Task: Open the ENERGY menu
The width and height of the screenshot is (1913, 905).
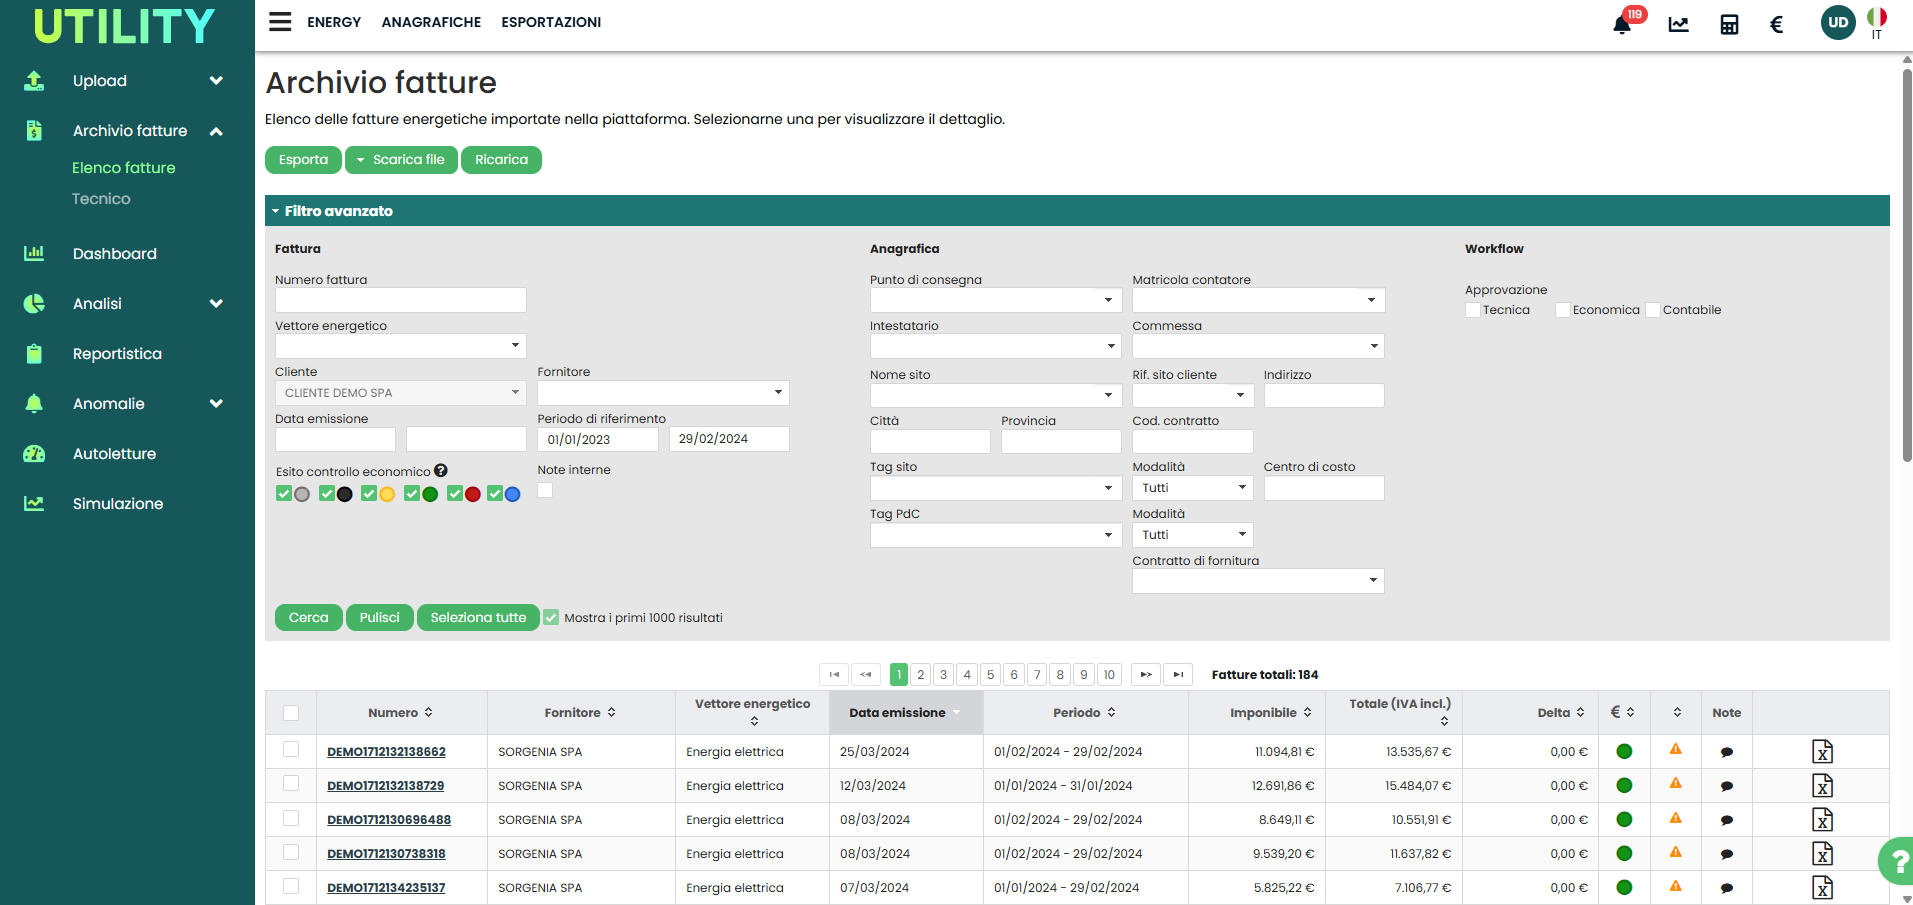Action: (x=334, y=22)
